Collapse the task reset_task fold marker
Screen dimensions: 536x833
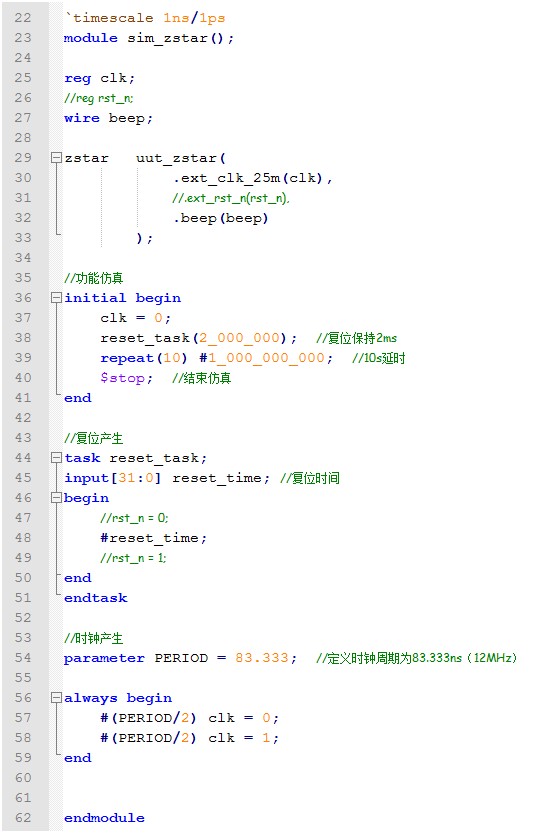[56, 458]
